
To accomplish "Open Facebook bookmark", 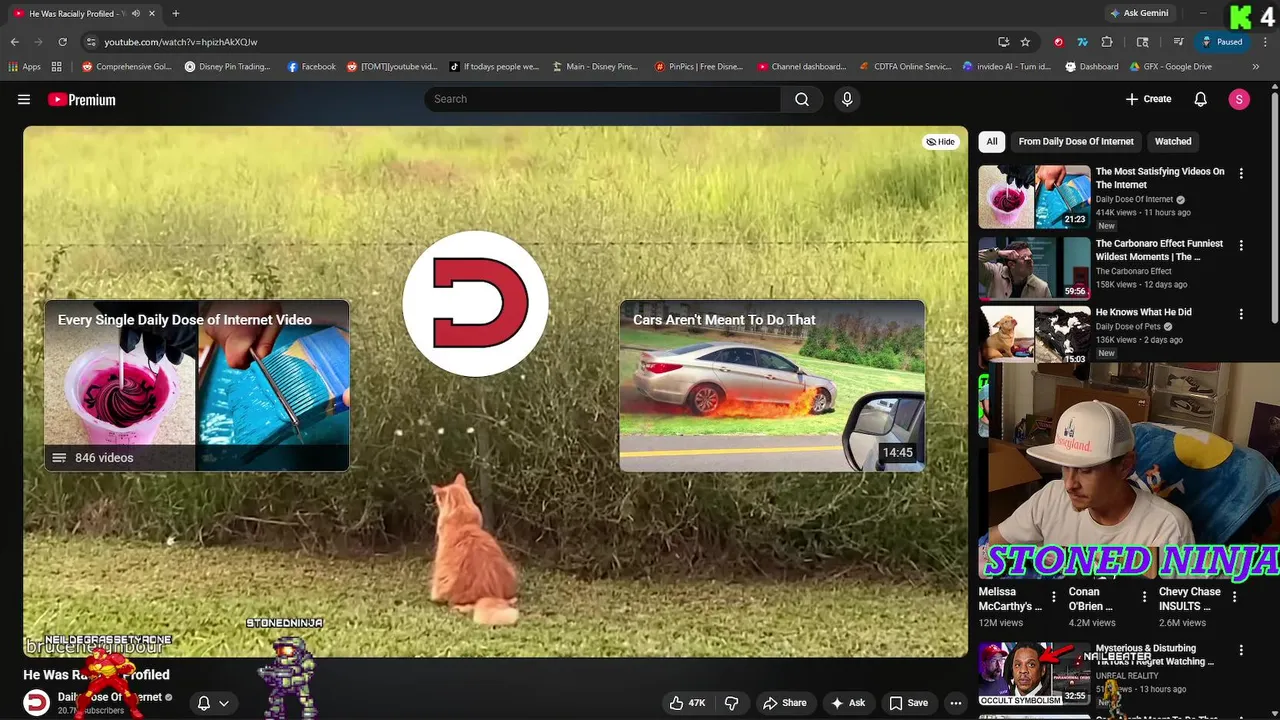I will pyautogui.click(x=311, y=67).
